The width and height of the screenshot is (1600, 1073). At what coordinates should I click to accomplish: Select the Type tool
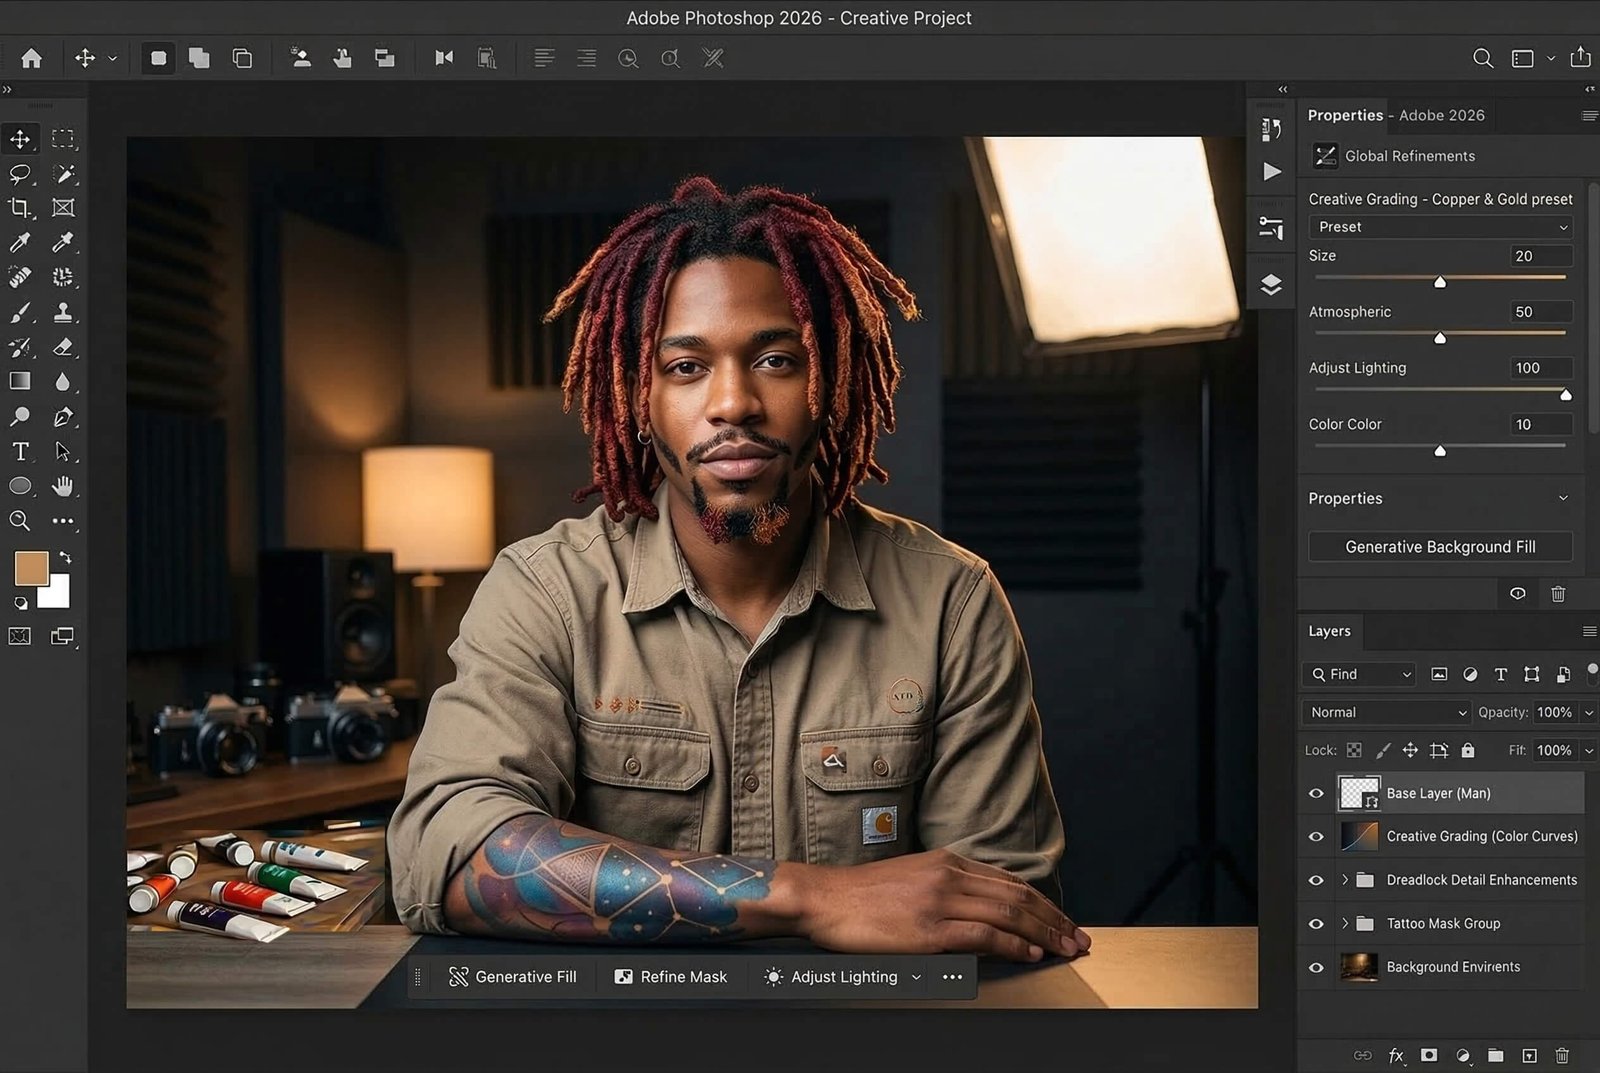coord(20,451)
